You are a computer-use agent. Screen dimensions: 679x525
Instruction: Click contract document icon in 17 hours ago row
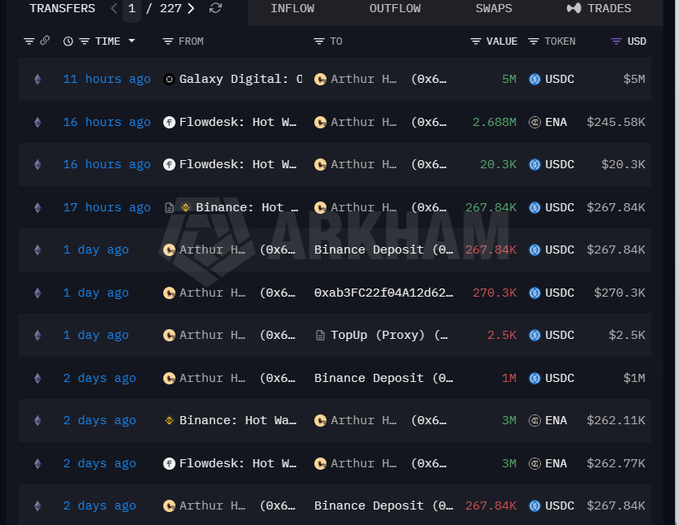(x=169, y=208)
